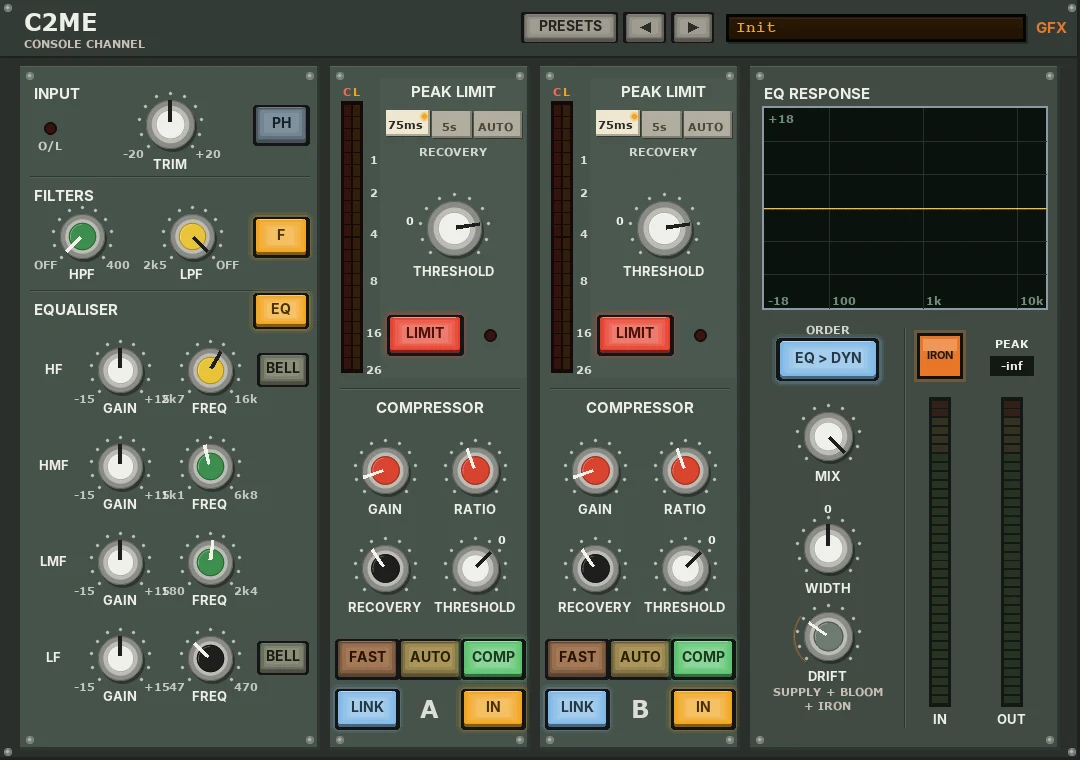This screenshot has width=1080, height=760.
Task: Toggle the channel B LIMIT button
Action: tap(635, 335)
